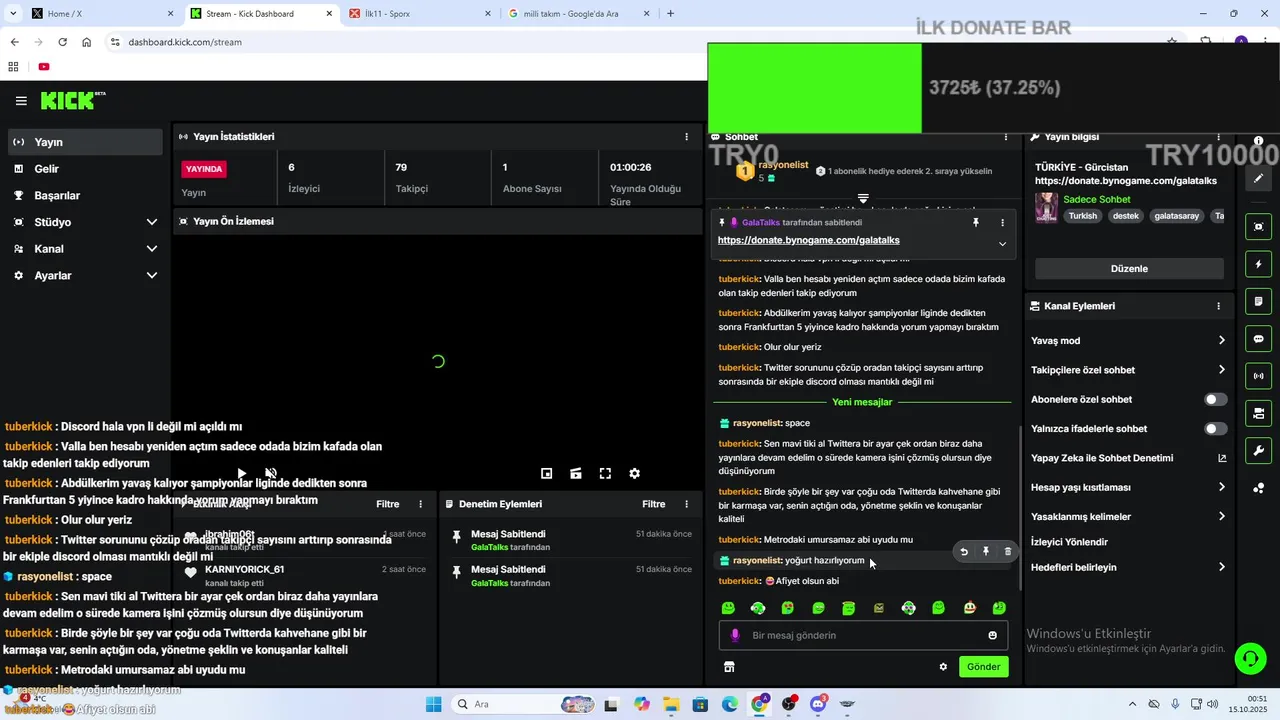Click the lightning bolt quick action icon
The width and height of the screenshot is (1280, 720).
[1259, 265]
